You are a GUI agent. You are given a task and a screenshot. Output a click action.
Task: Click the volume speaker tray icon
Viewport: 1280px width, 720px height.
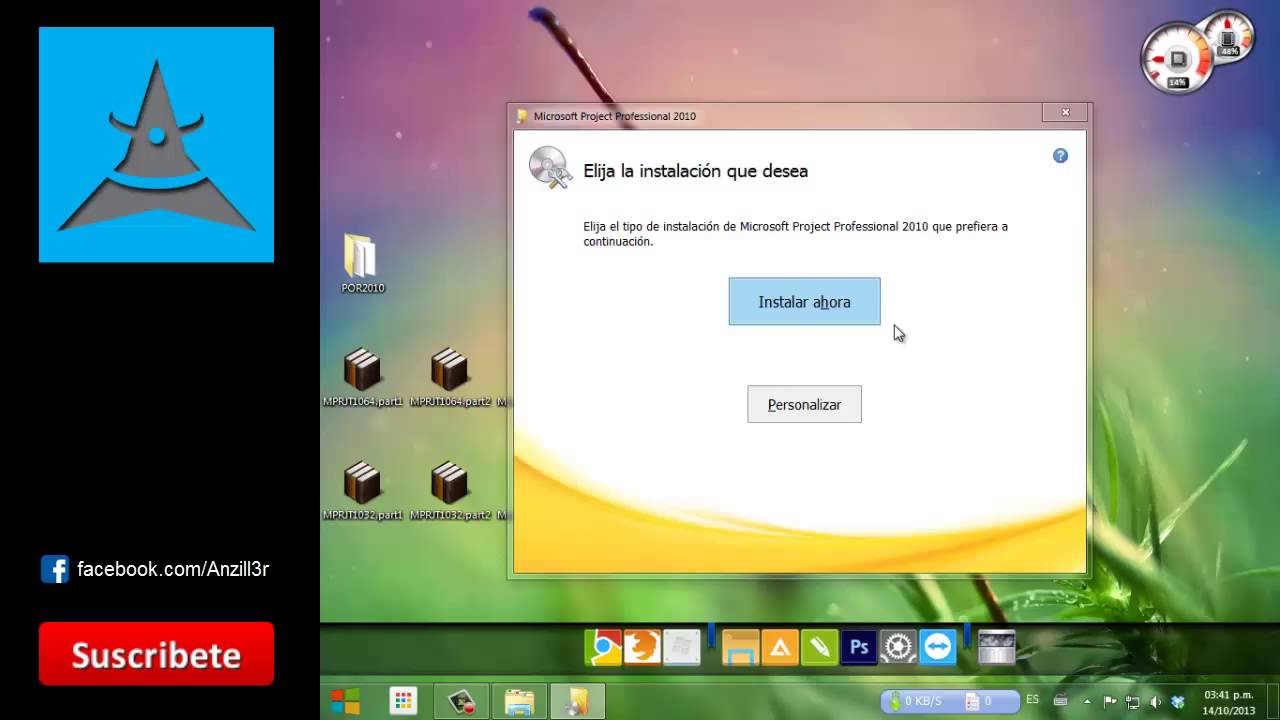(x=1156, y=701)
